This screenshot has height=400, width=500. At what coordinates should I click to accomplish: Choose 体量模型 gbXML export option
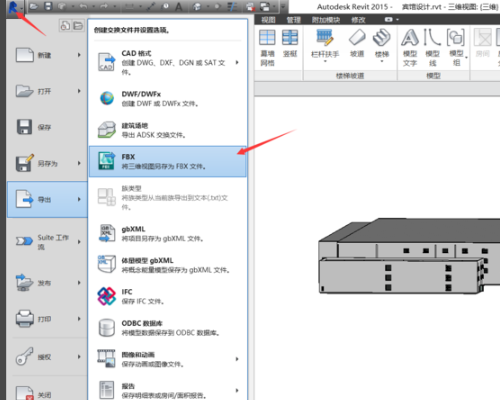tap(168, 265)
